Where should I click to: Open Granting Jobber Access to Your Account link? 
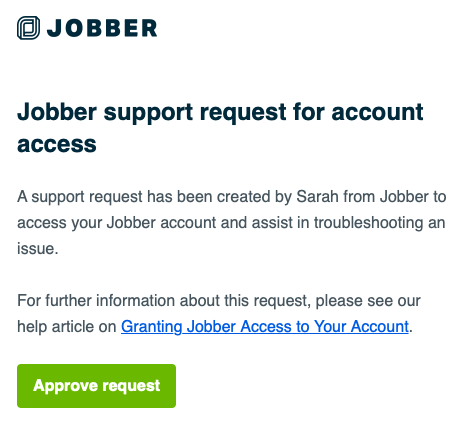[x=265, y=326]
